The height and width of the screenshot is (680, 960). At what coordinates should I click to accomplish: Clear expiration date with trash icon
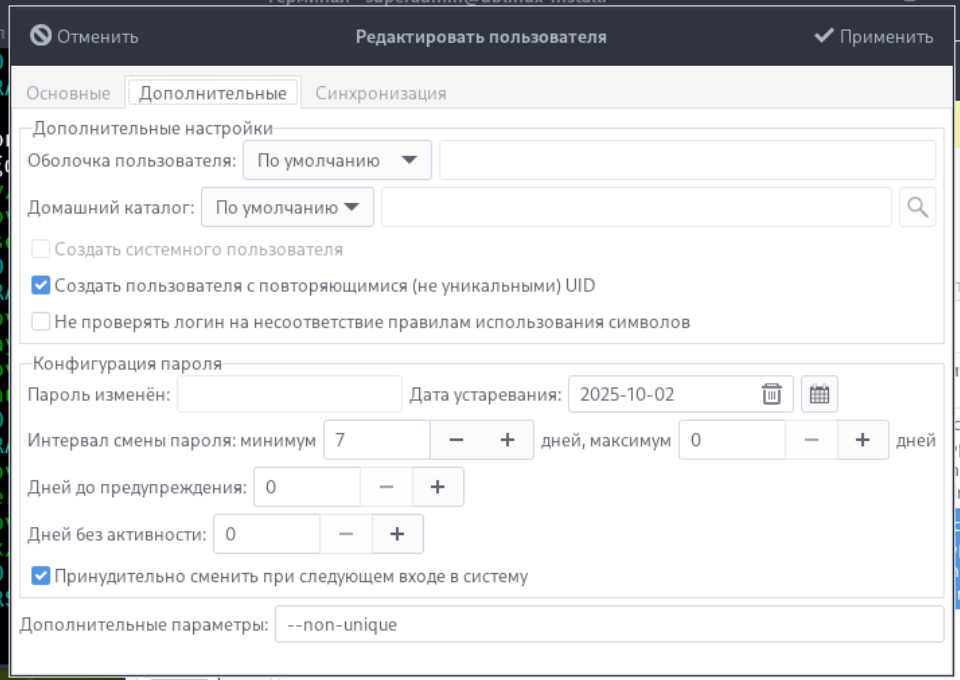click(771, 394)
